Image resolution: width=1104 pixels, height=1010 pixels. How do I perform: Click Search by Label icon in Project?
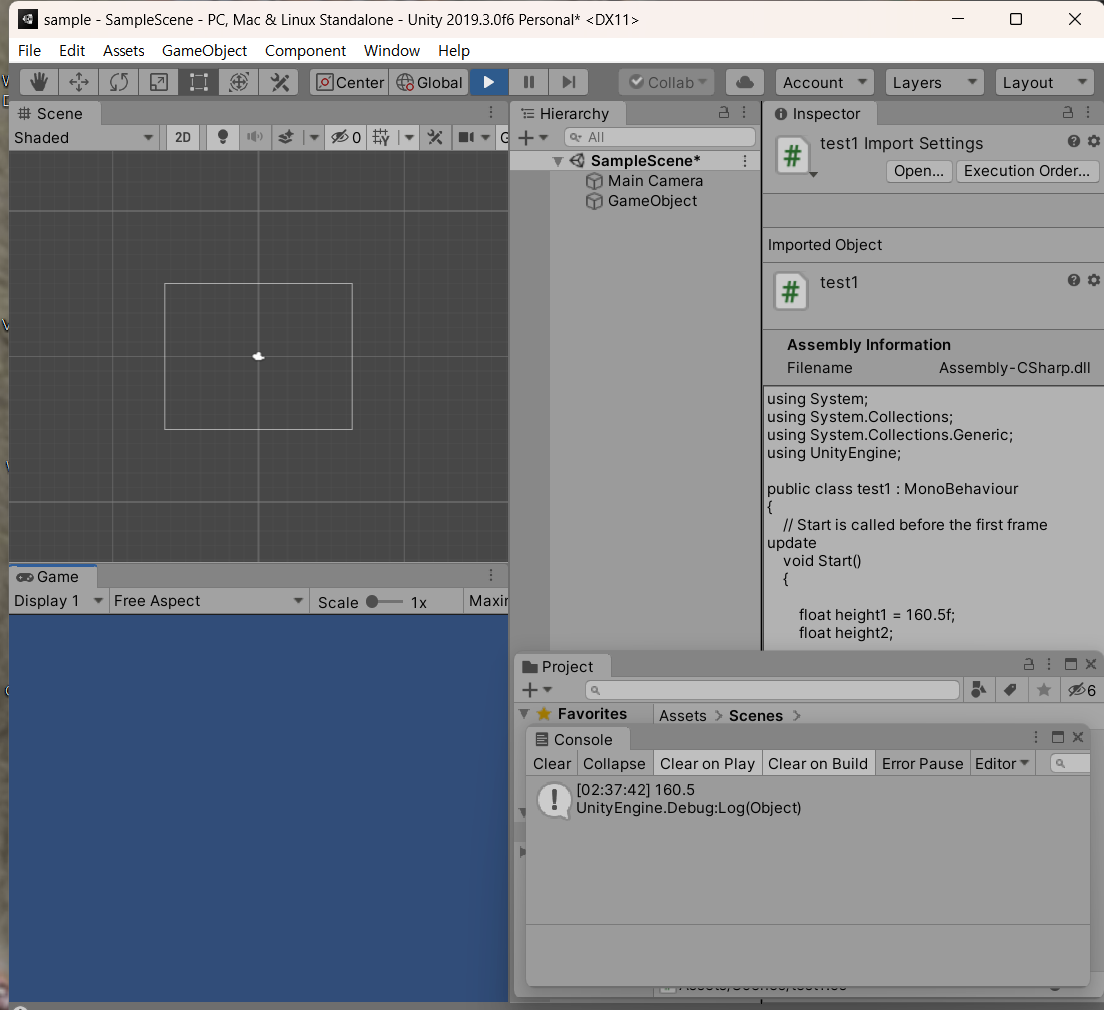(x=1010, y=690)
